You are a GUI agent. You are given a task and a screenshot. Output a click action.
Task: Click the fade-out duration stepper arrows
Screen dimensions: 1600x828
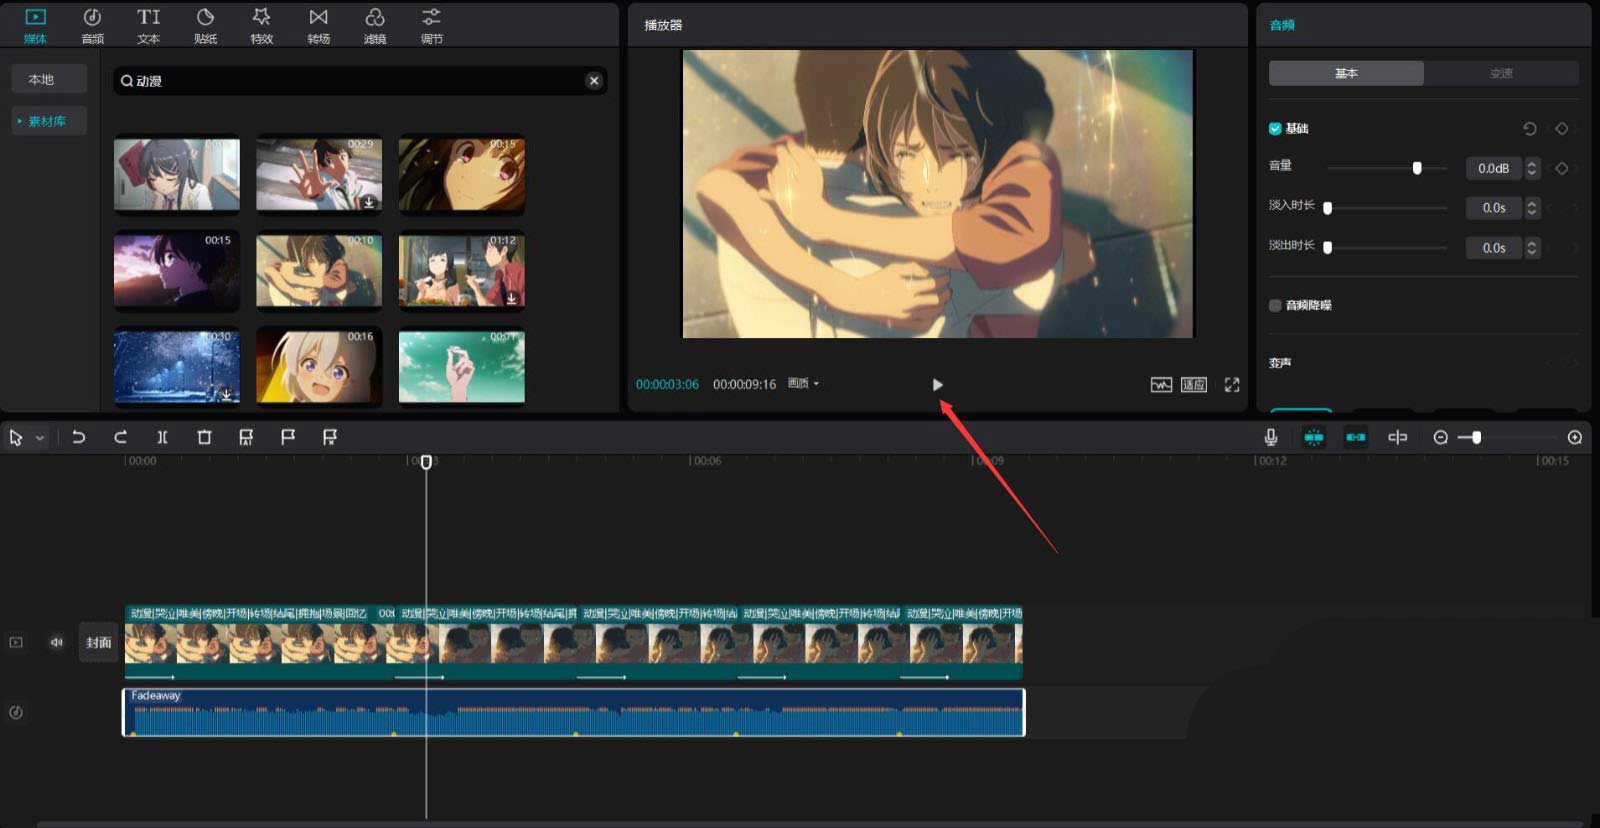1531,248
